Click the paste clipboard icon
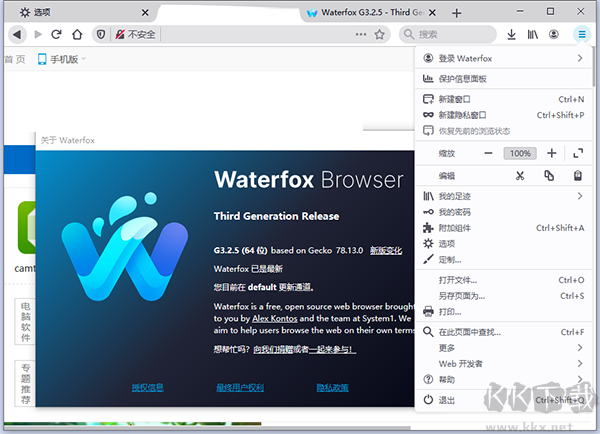 click(x=578, y=176)
